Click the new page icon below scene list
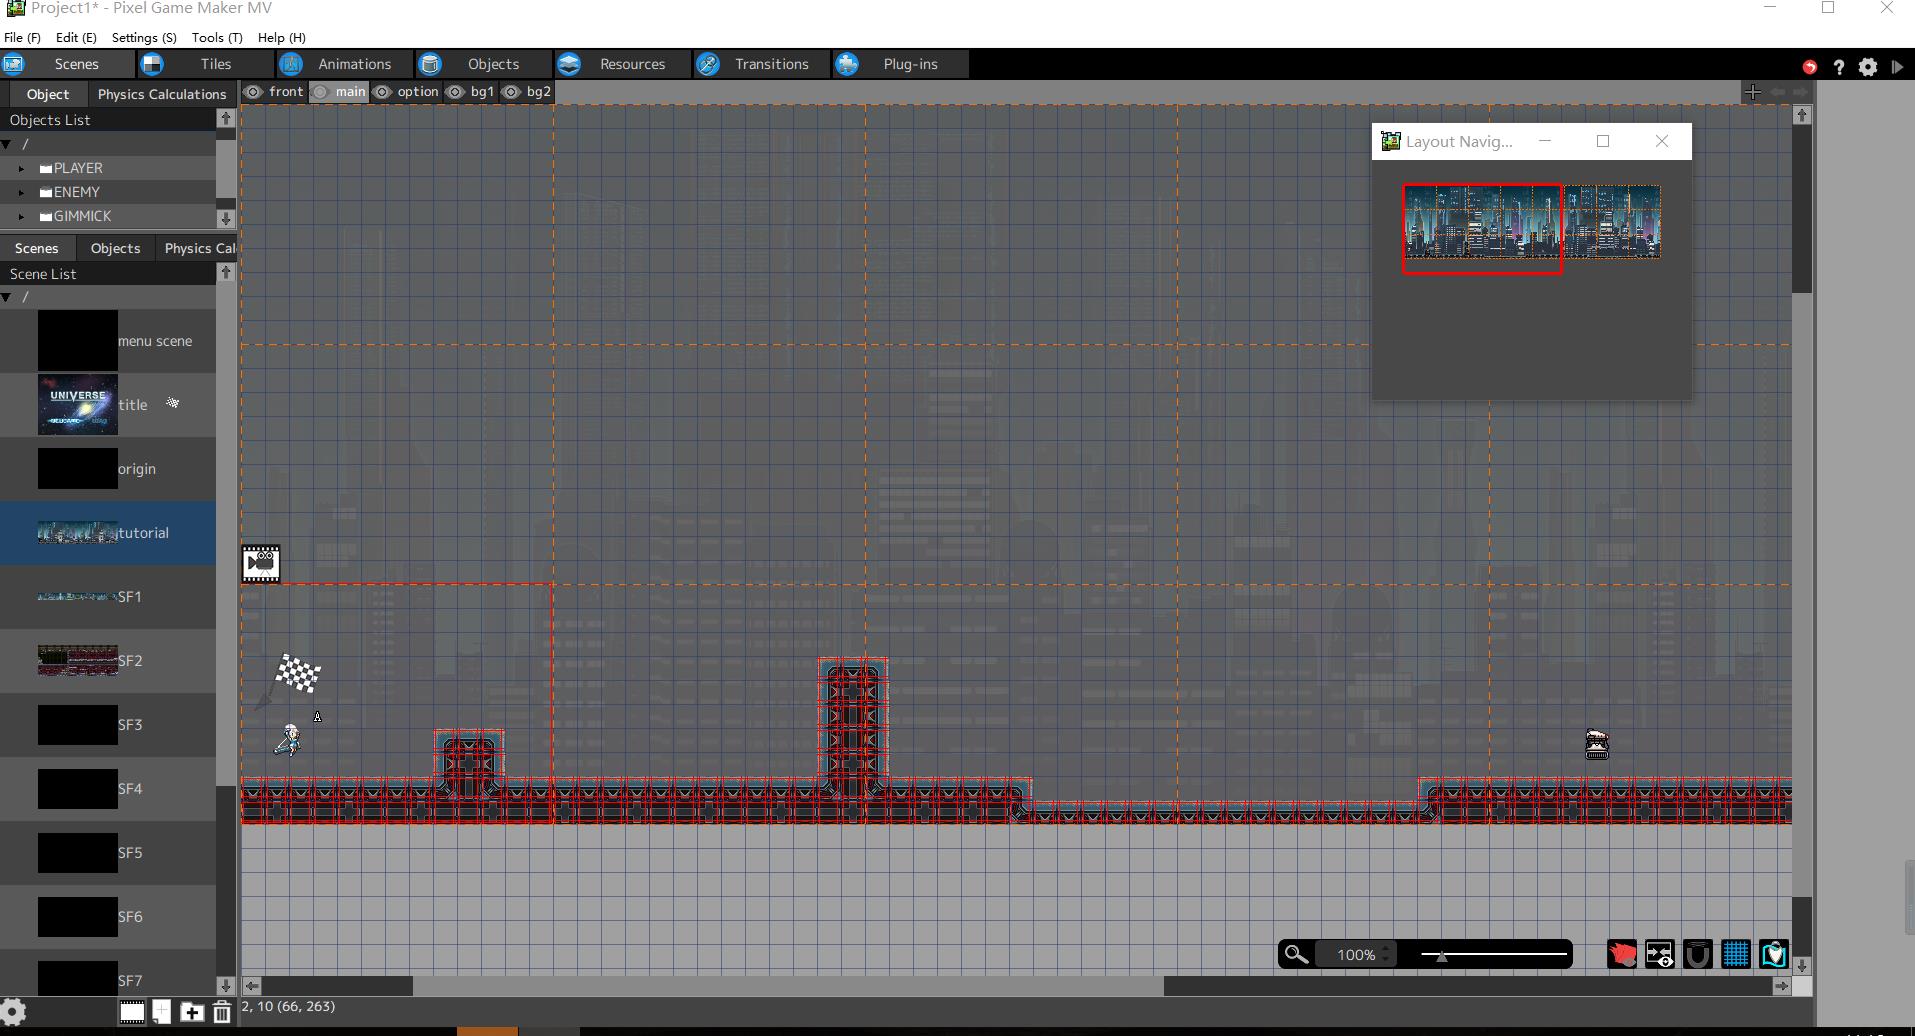Screen dimensions: 1915x1036 (162, 1012)
